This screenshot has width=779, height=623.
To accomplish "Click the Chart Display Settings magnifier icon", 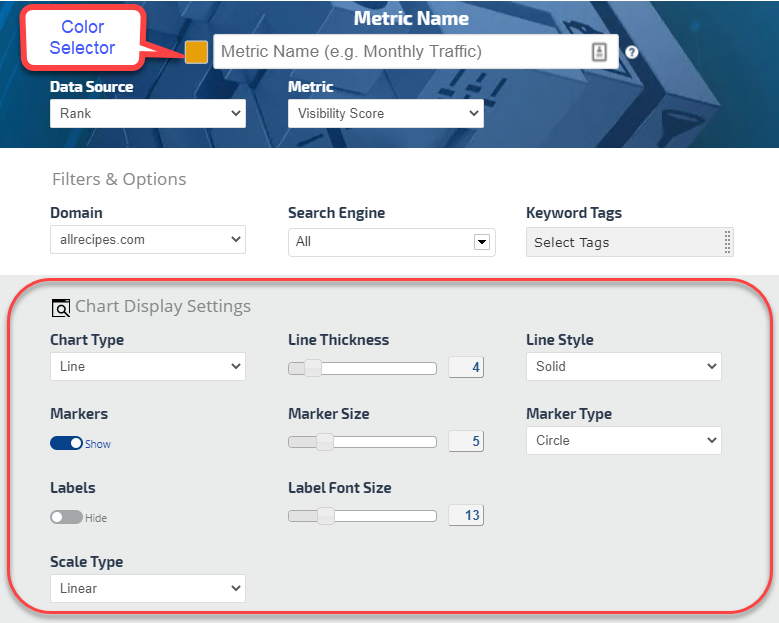I will pyautogui.click(x=61, y=307).
